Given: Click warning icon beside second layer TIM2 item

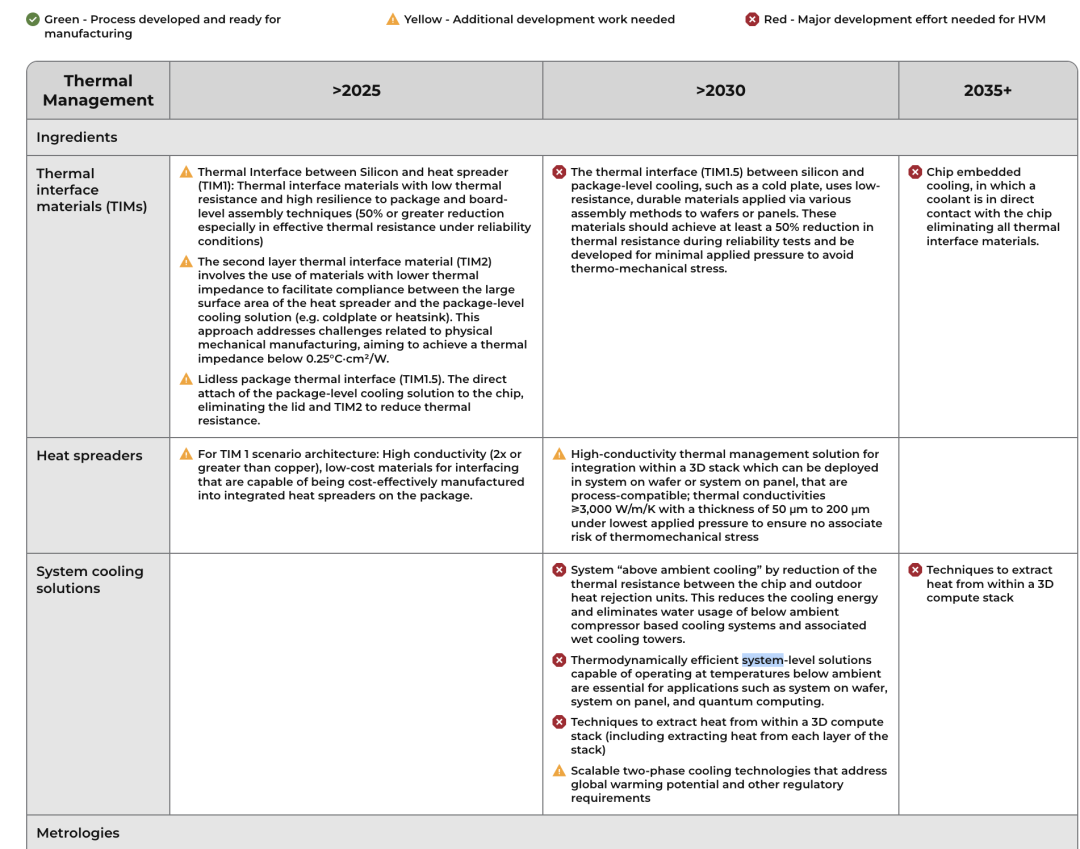Looking at the screenshot, I should click(x=186, y=262).
